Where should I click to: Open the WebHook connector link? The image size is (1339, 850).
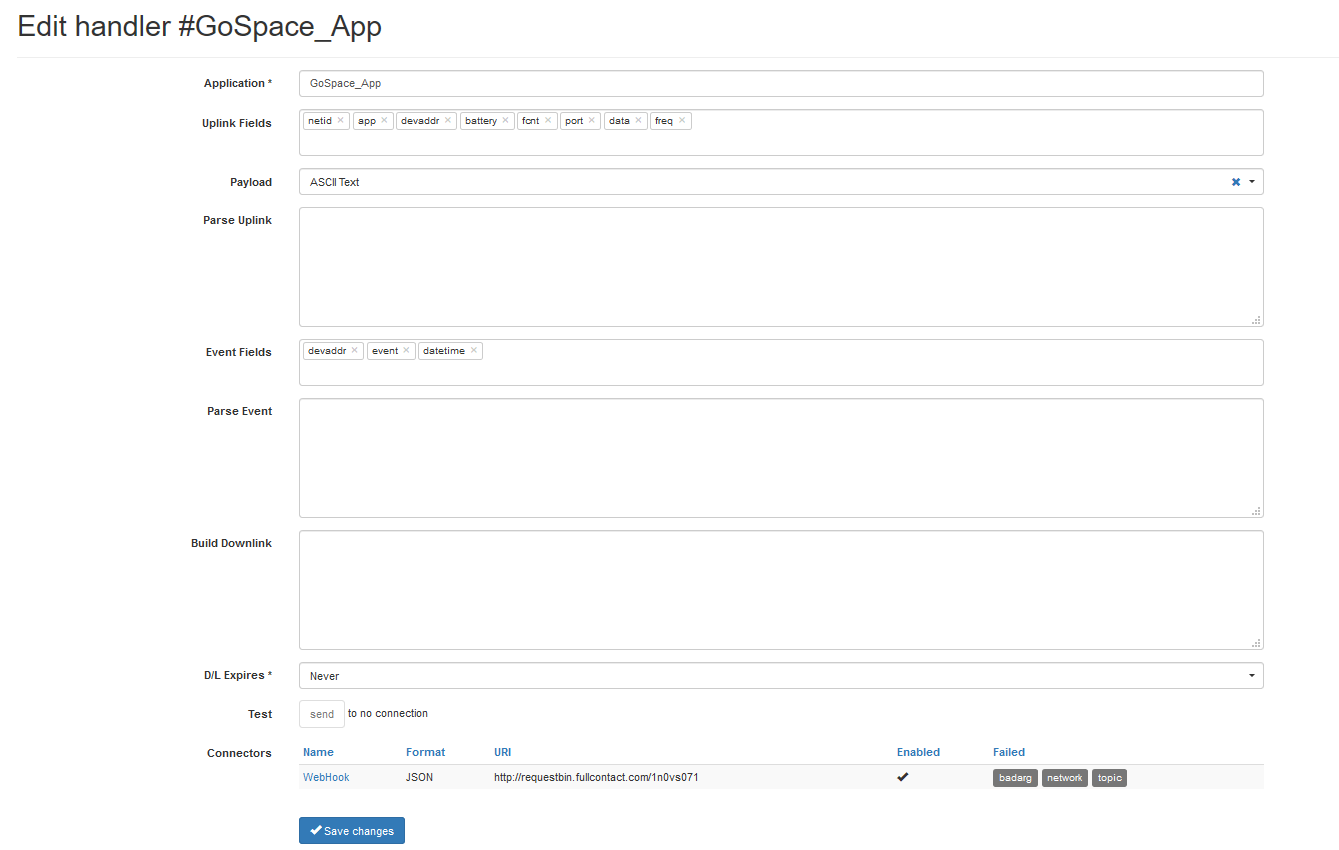coord(326,777)
